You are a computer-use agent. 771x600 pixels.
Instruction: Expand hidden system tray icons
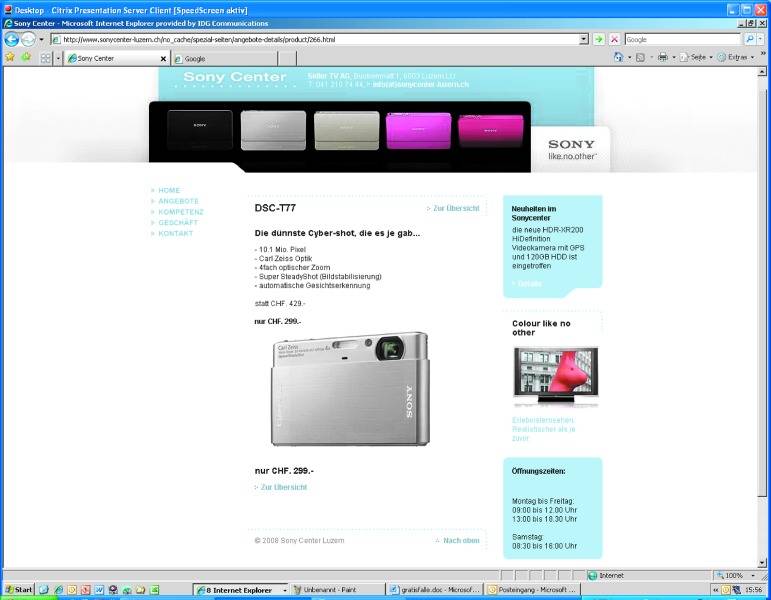pyautogui.click(x=715, y=590)
